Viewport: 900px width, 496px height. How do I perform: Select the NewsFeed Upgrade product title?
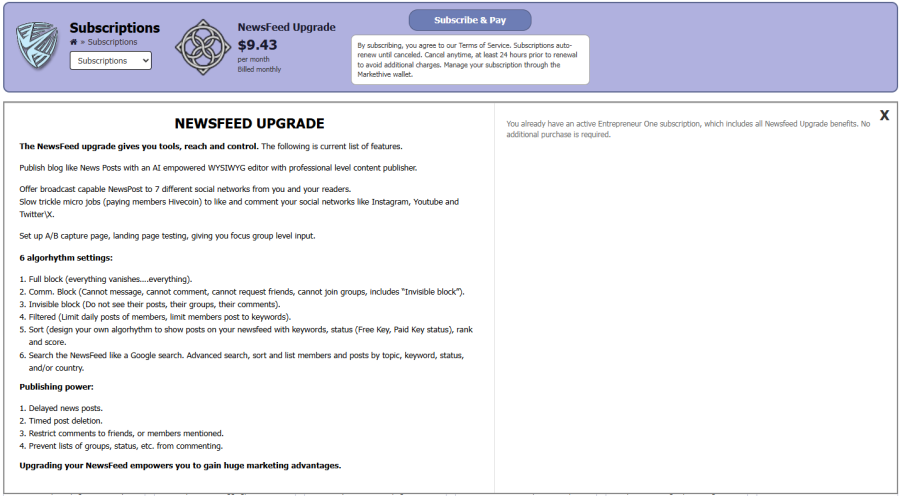point(286,27)
